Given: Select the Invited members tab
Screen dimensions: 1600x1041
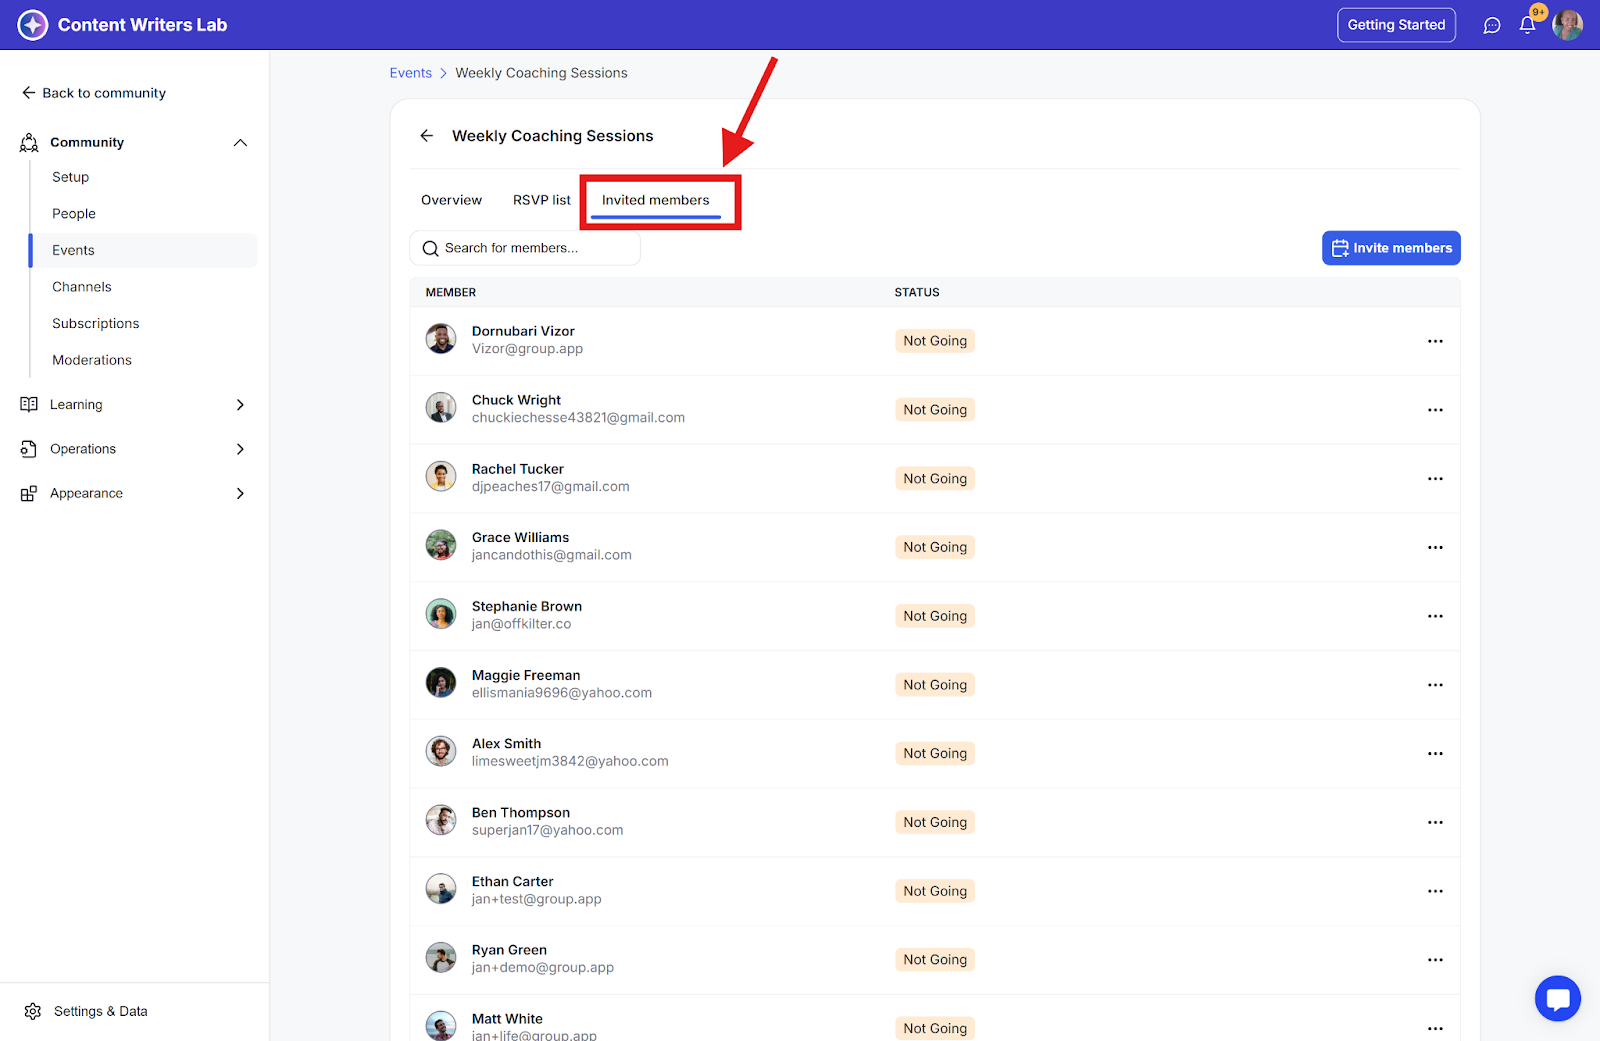Looking at the screenshot, I should [x=656, y=200].
